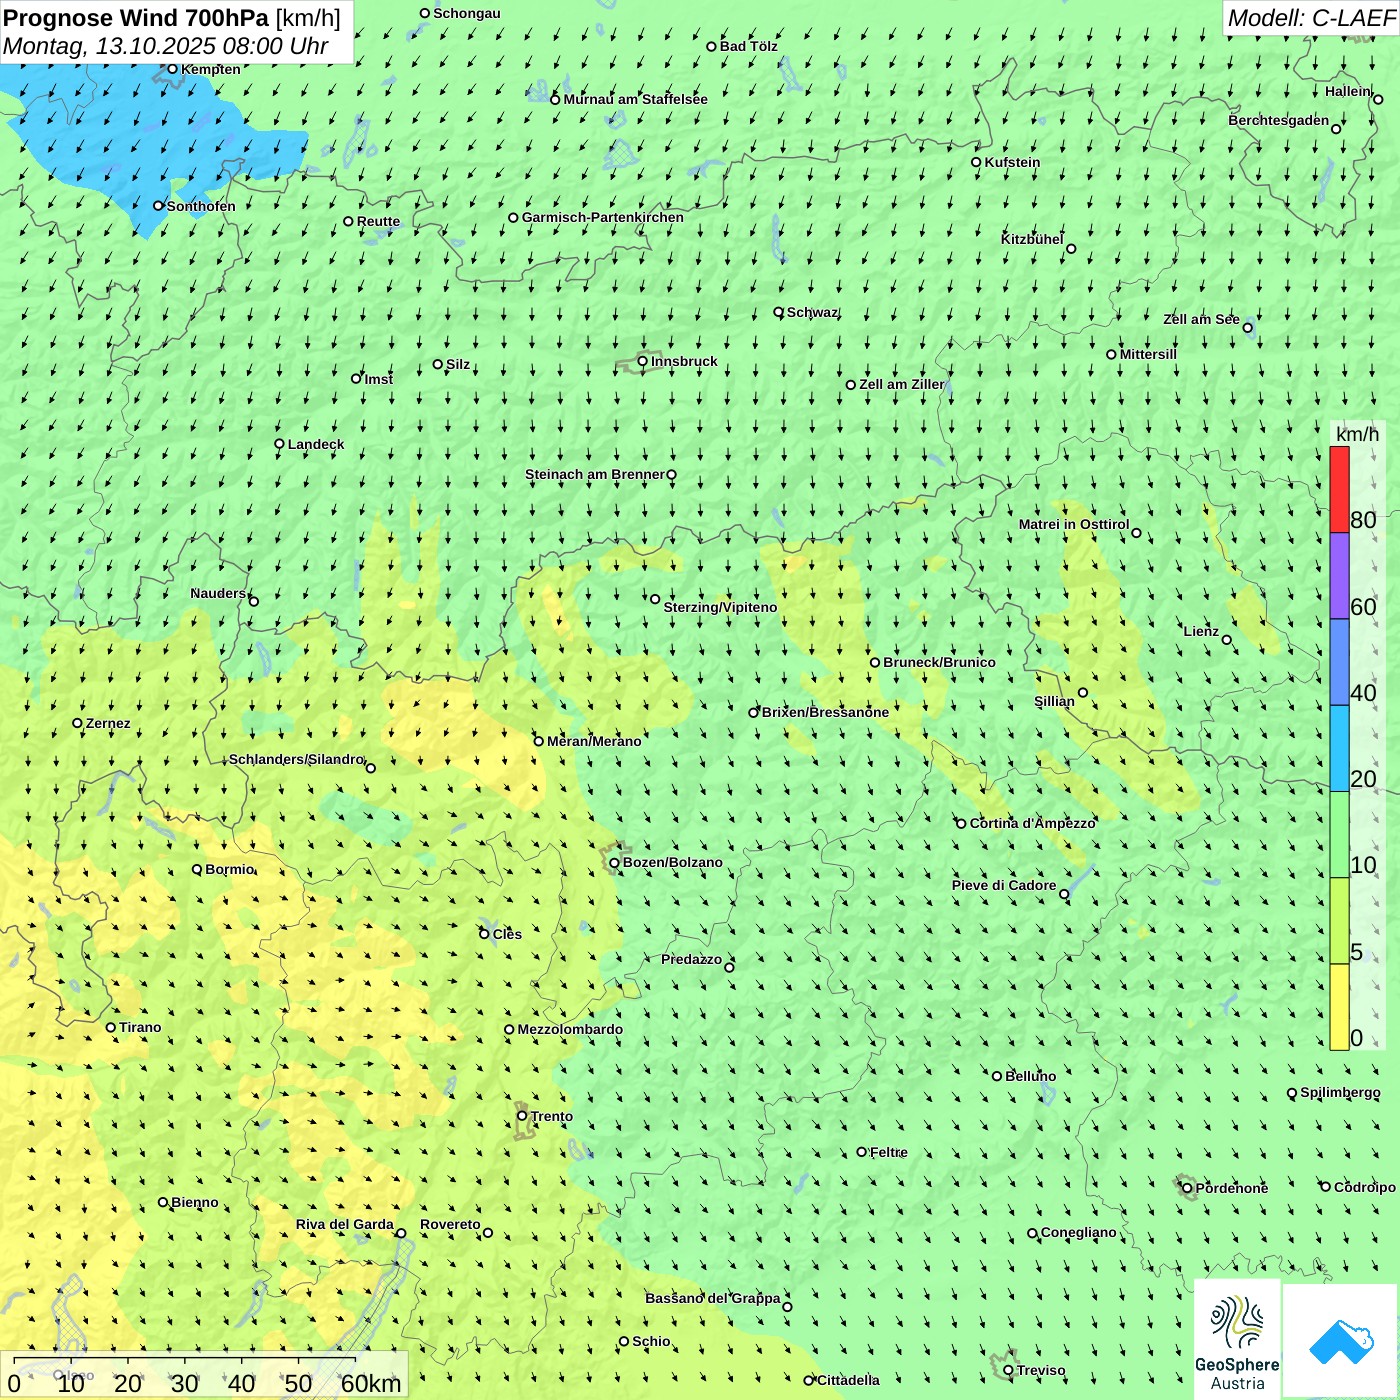Click the 'Montag, 13.10.2025 08:00 Uhr' date text
Viewport: 1400px width, 1400px height.
coord(166,46)
